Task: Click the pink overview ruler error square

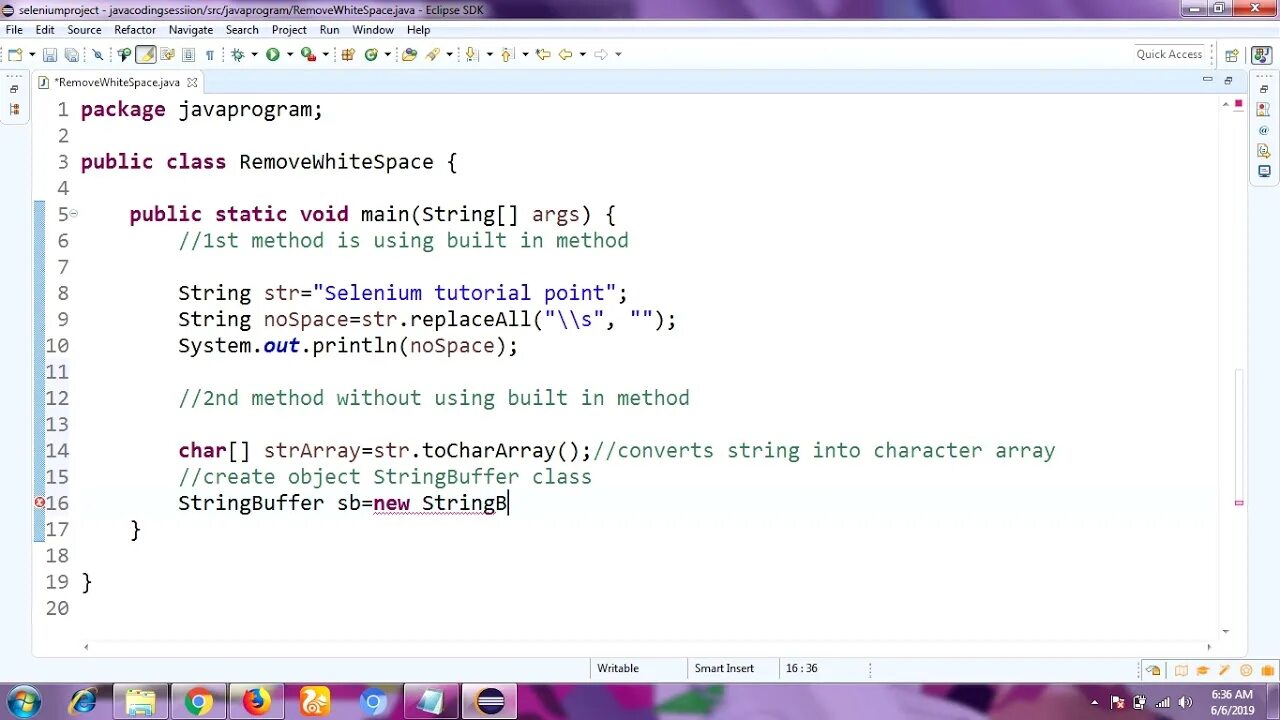Action: [1239, 103]
